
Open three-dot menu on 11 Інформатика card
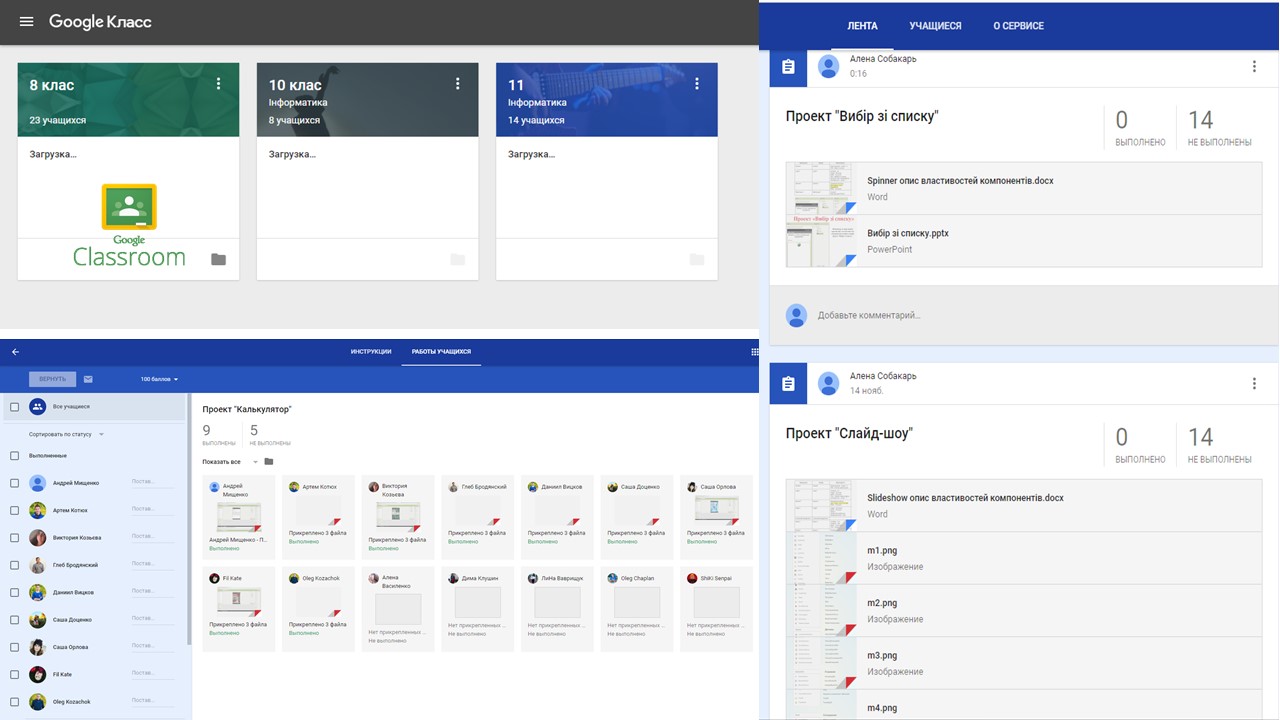coord(697,84)
